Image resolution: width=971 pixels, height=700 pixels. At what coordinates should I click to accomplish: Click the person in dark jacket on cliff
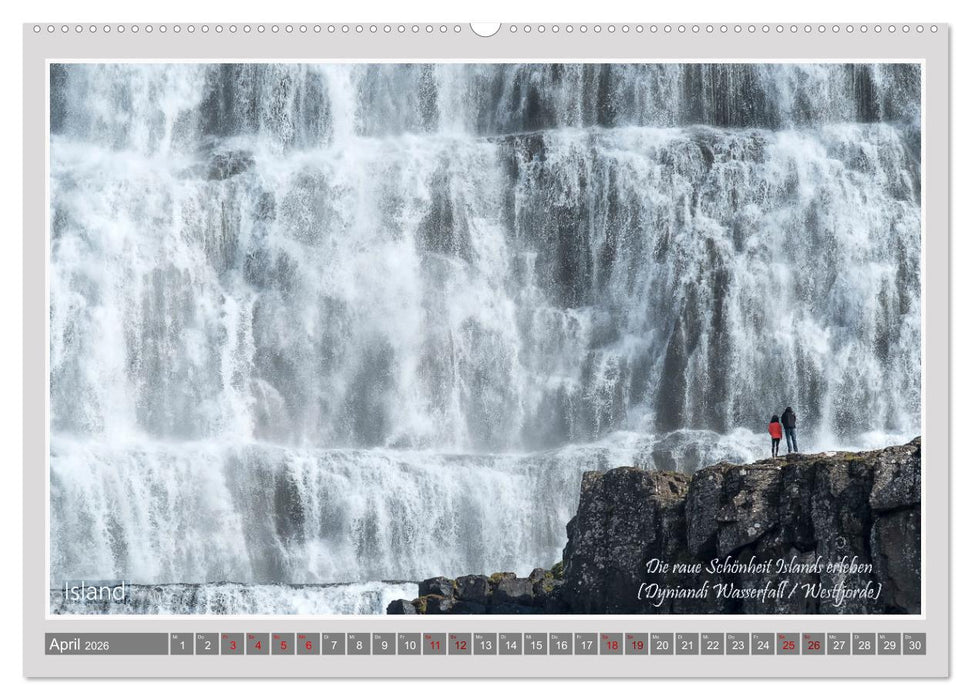790,430
